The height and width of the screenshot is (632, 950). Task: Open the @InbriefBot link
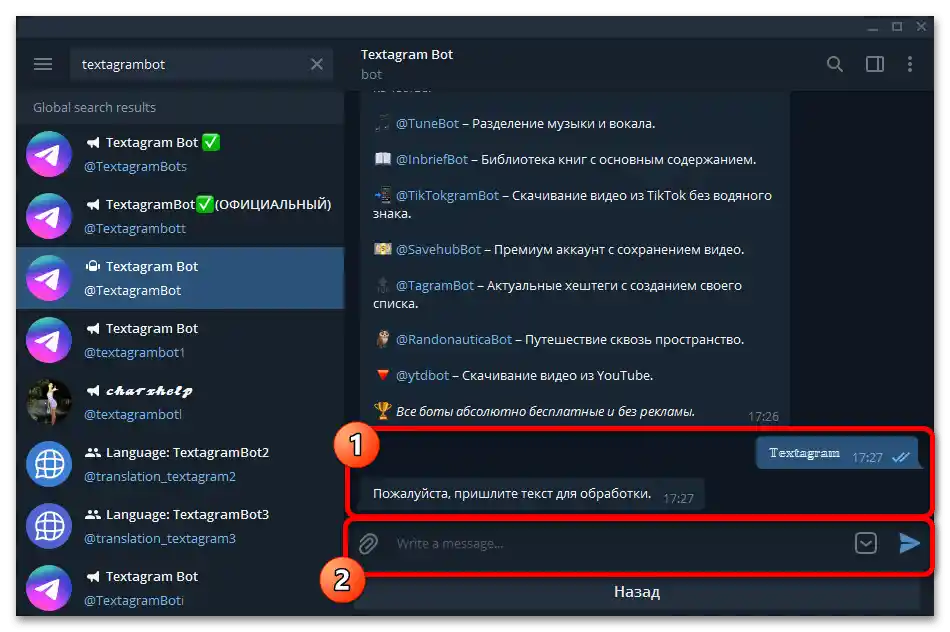431,159
